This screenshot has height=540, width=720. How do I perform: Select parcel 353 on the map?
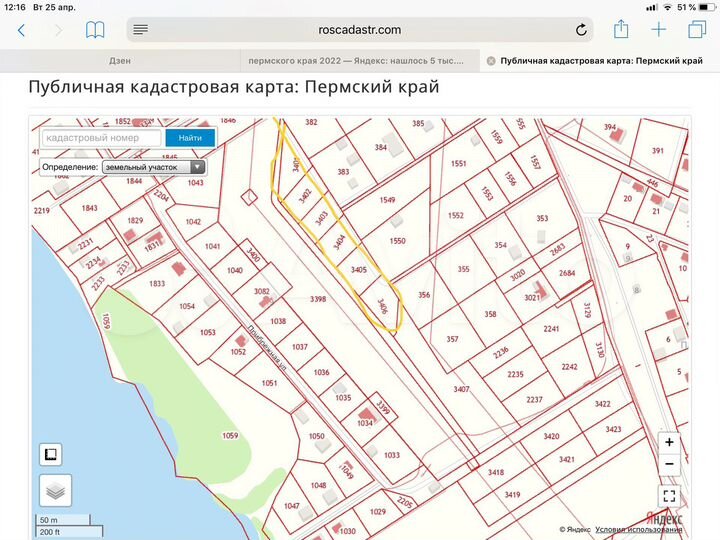542,218
